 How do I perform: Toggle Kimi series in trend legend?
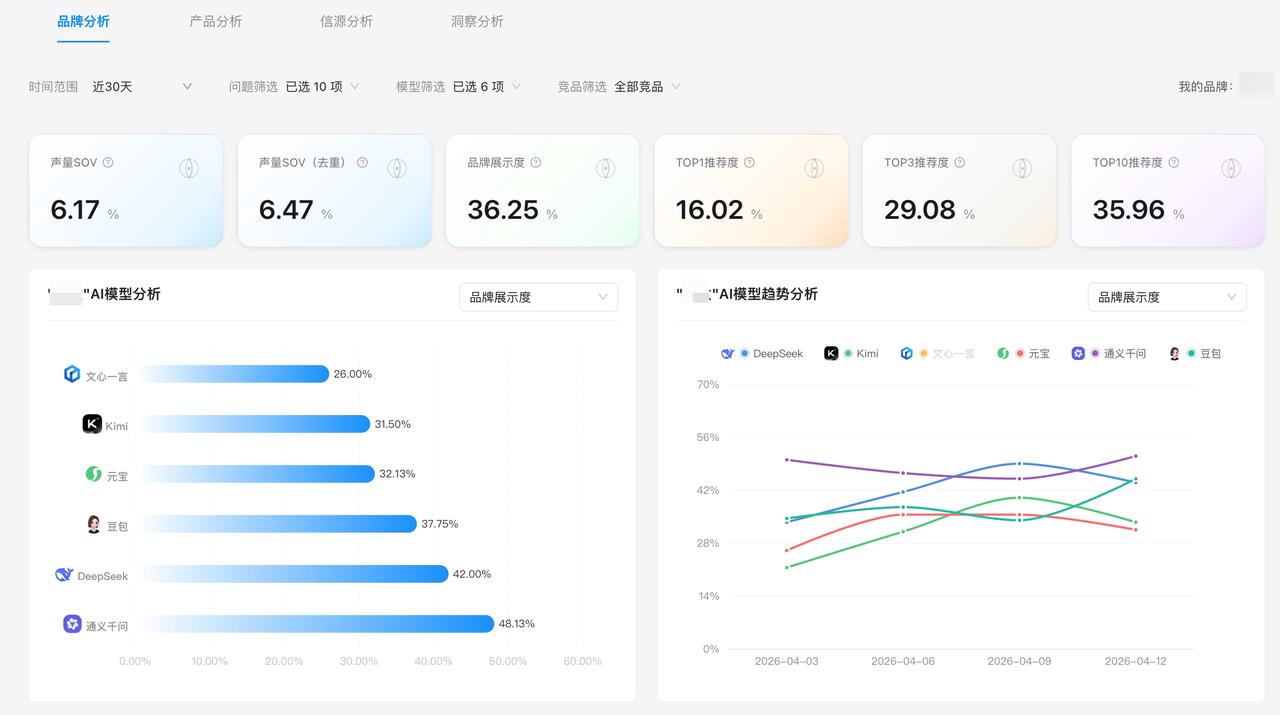[851, 353]
